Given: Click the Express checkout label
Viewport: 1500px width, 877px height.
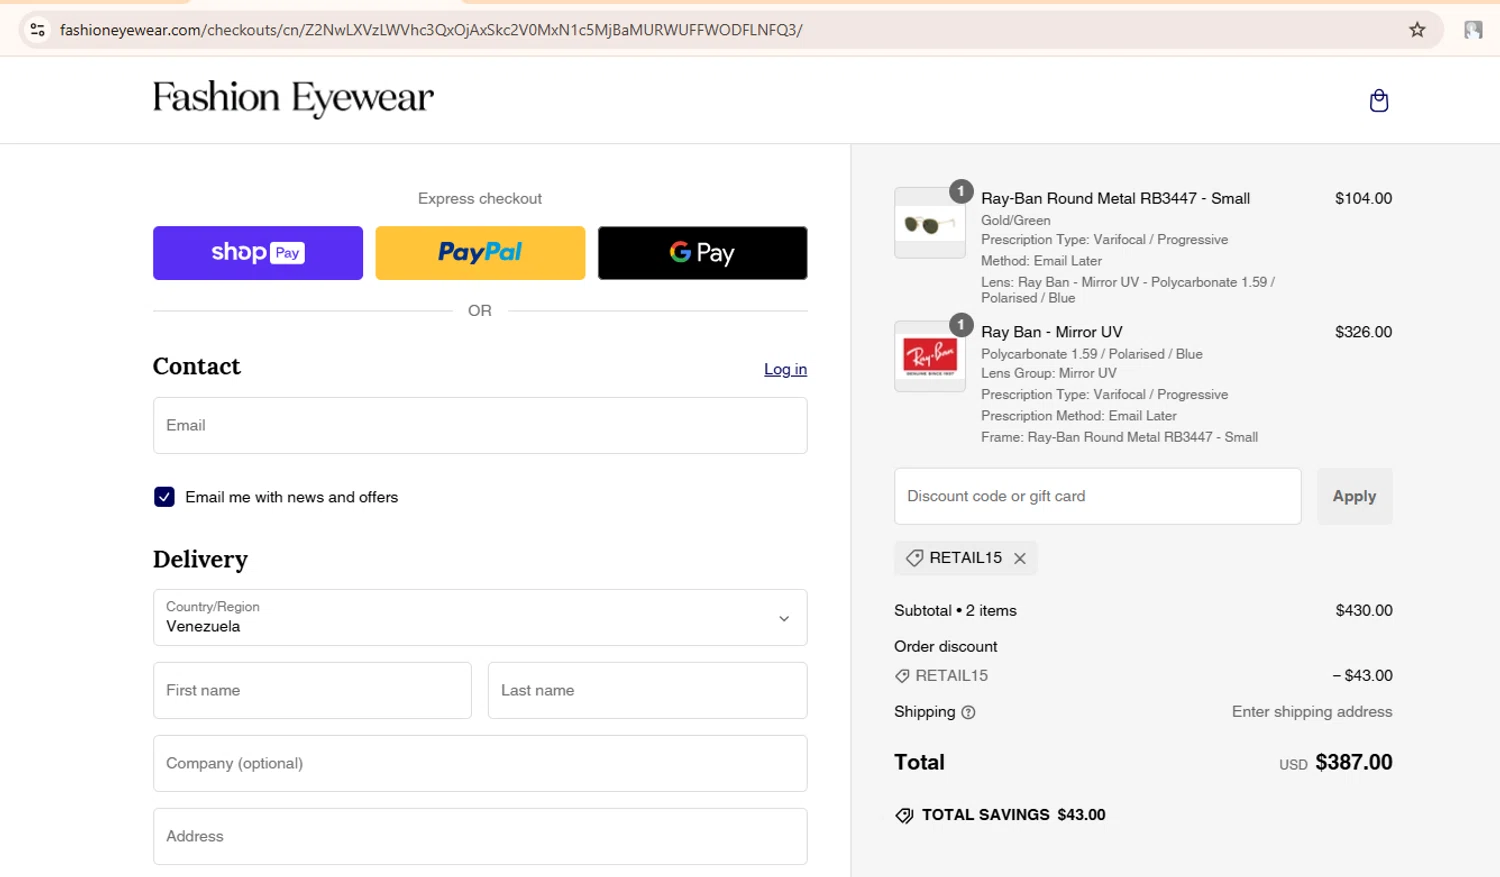Looking at the screenshot, I should click(x=480, y=199).
